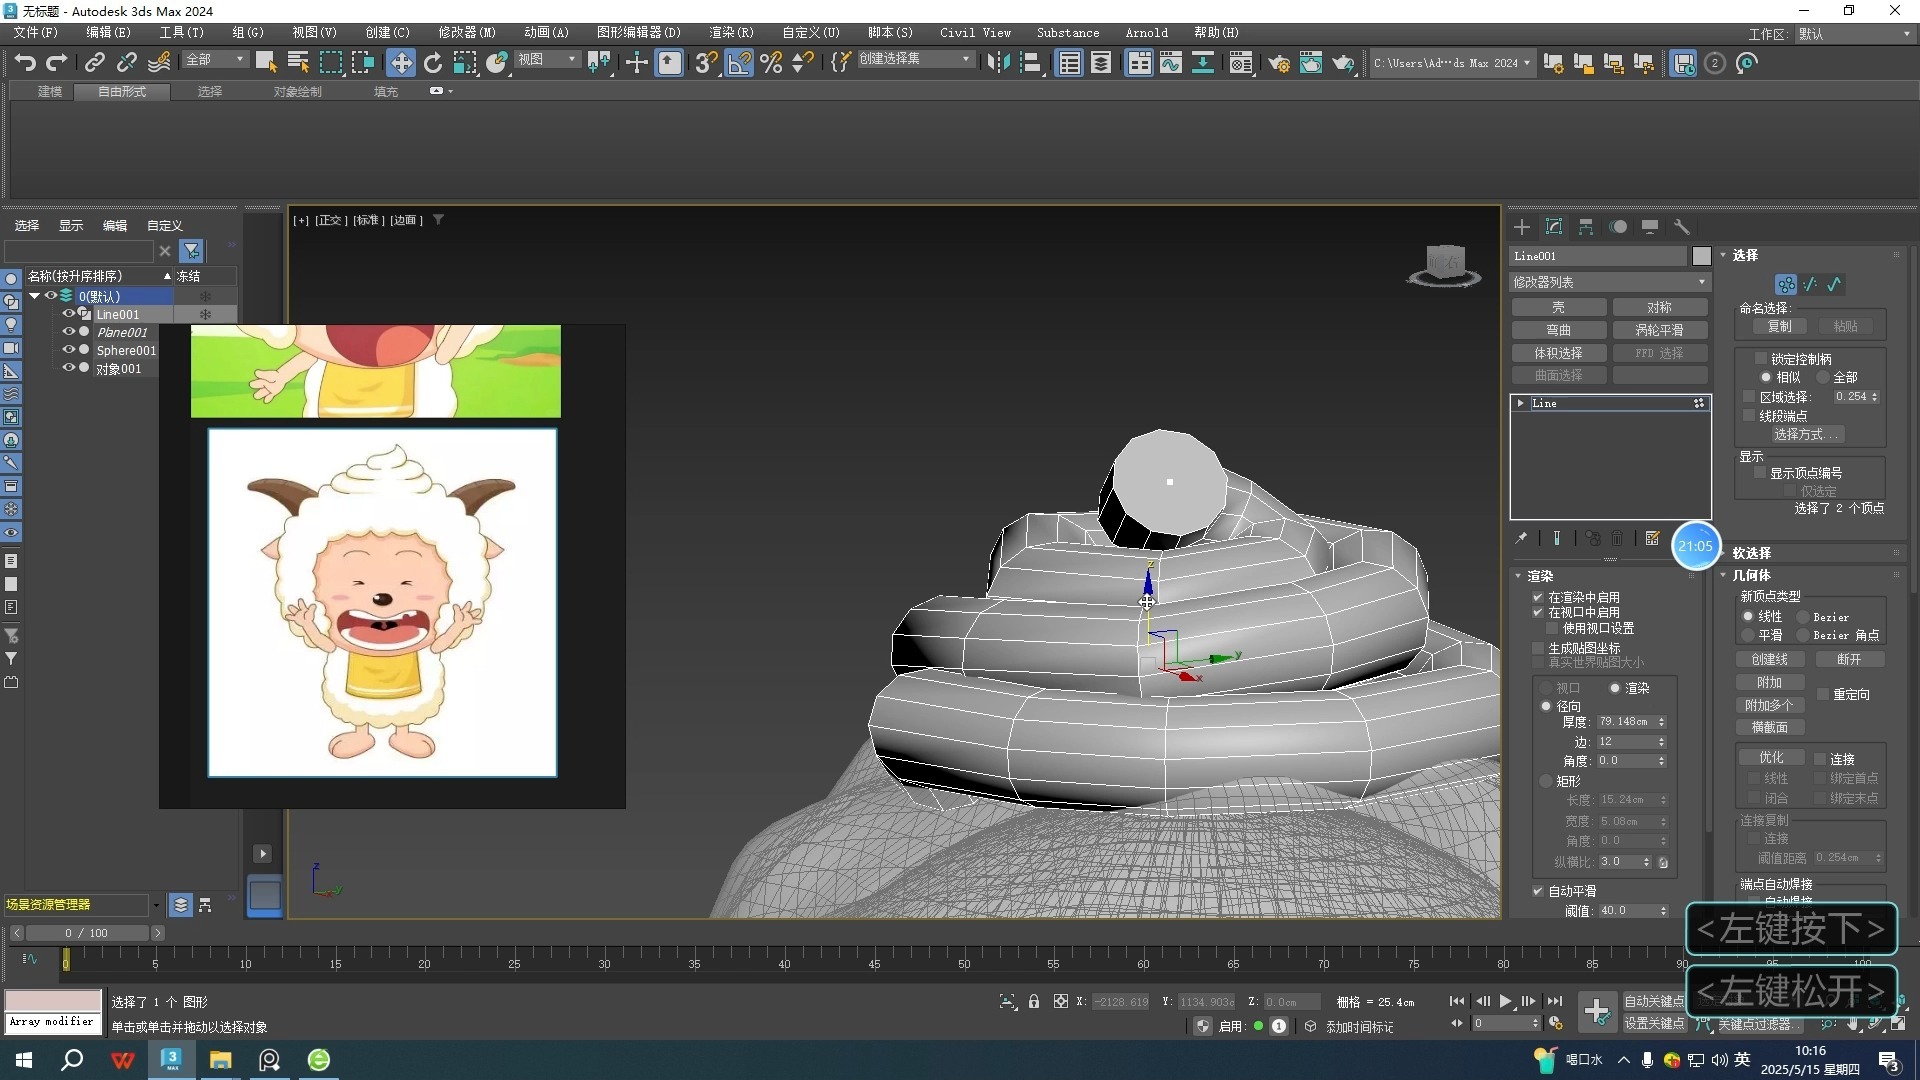Toggle Angle Snap icon
This screenshot has height=1080, width=1920.
click(x=739, y=63)
